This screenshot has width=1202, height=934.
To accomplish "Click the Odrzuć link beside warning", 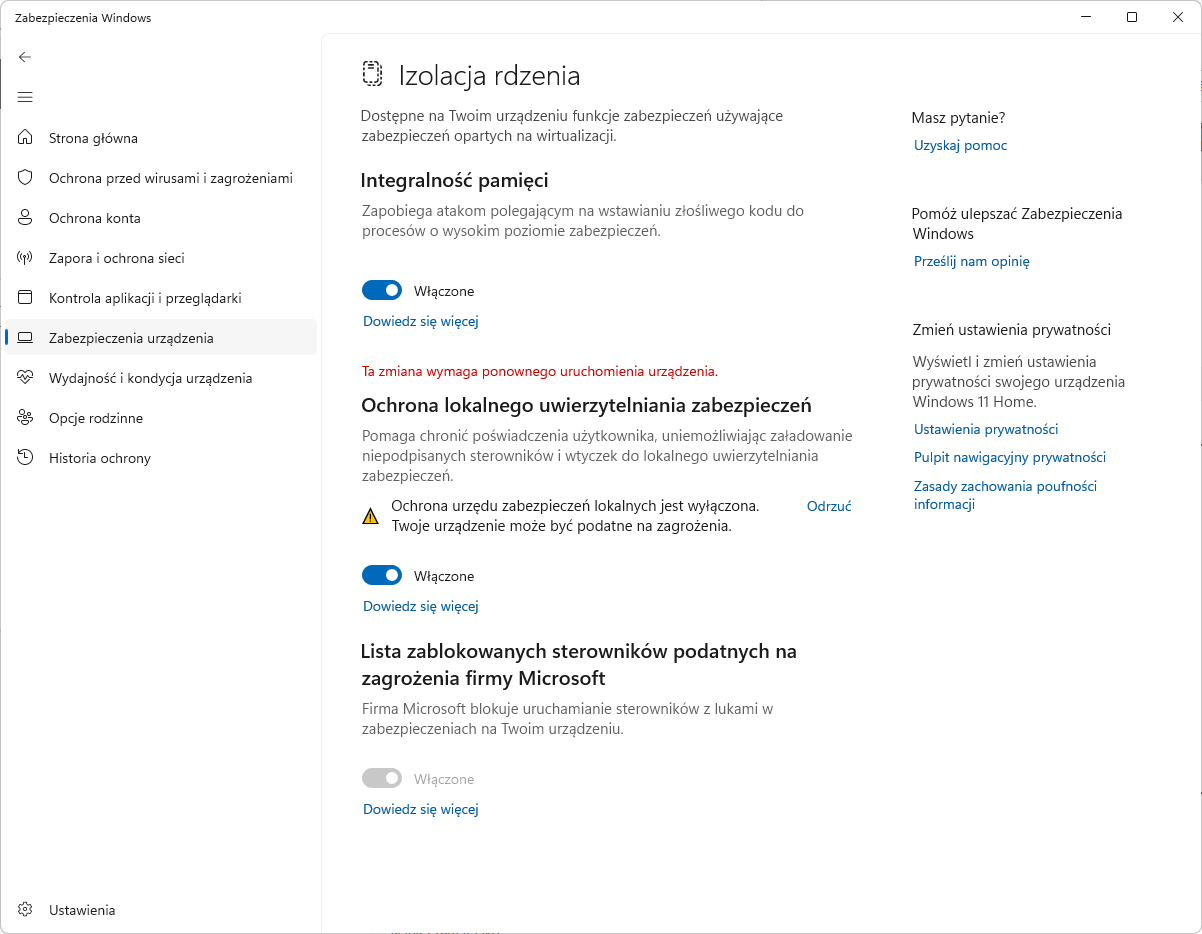I will click(x=829, y=506).
